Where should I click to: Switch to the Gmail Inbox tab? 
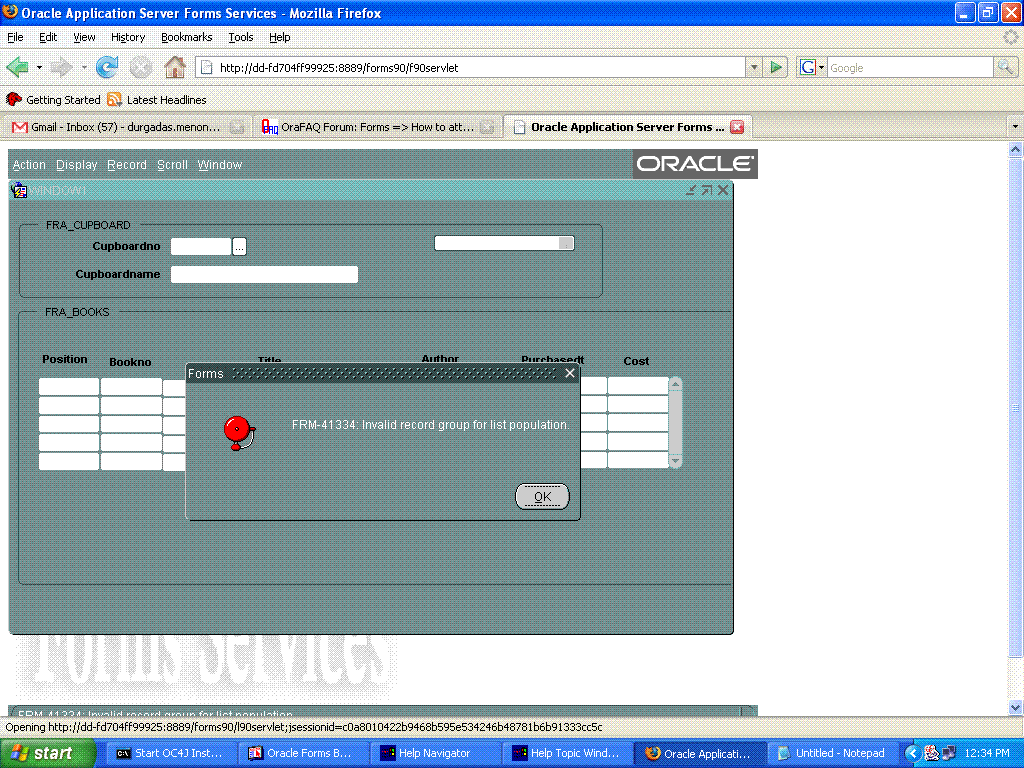(127, 127)
